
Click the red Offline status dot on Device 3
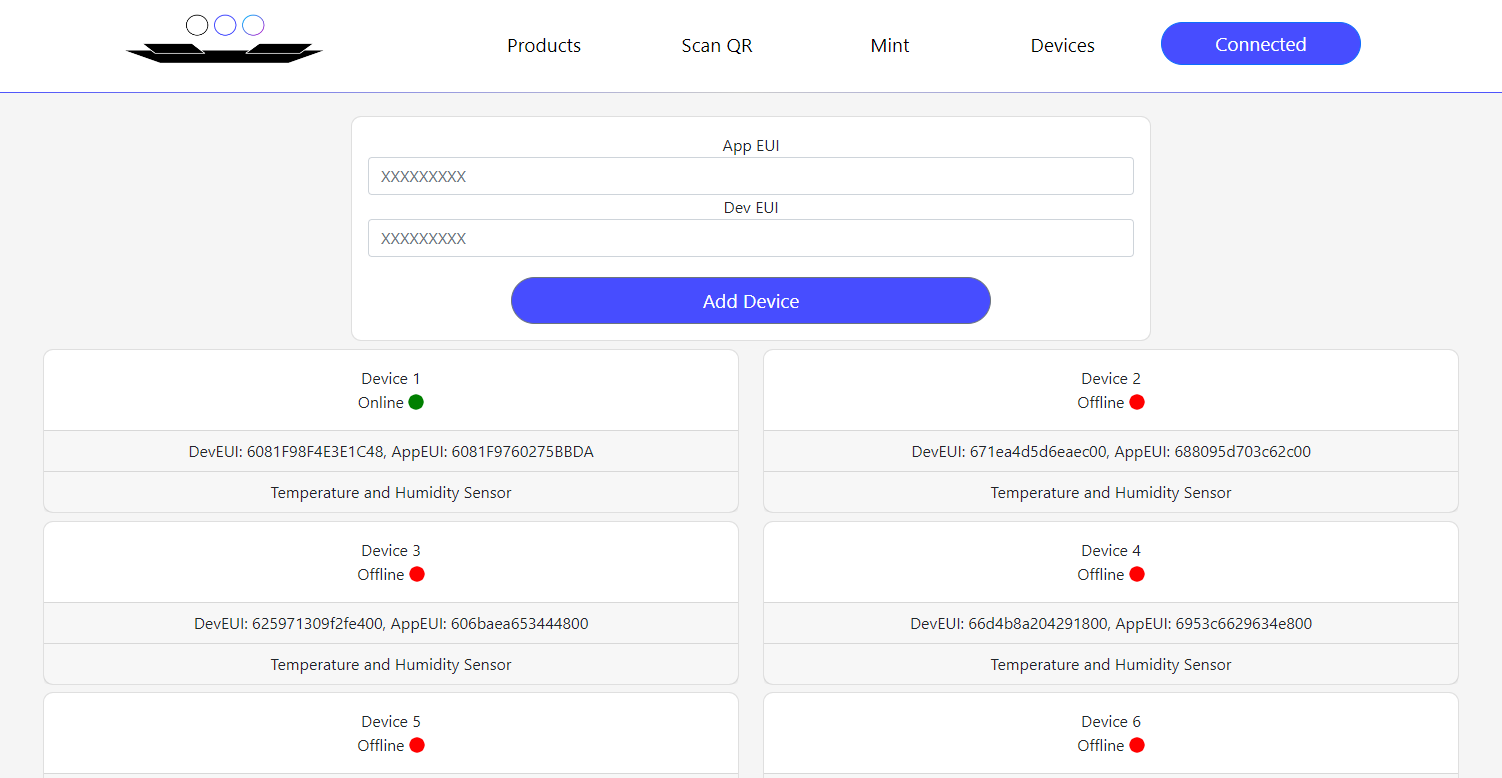tap(417, 574)
